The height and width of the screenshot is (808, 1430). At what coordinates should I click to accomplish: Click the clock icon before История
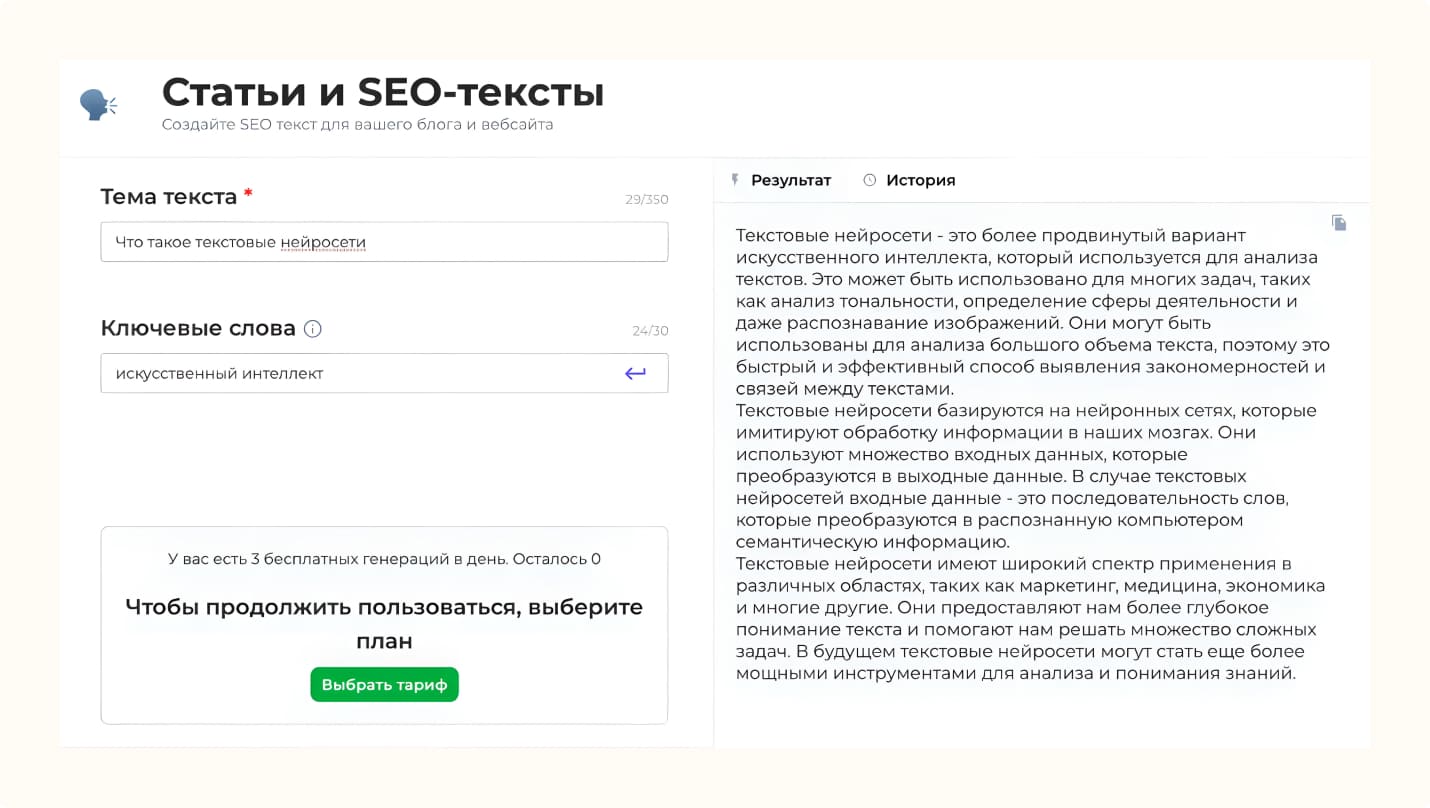[x=869, y=180]
